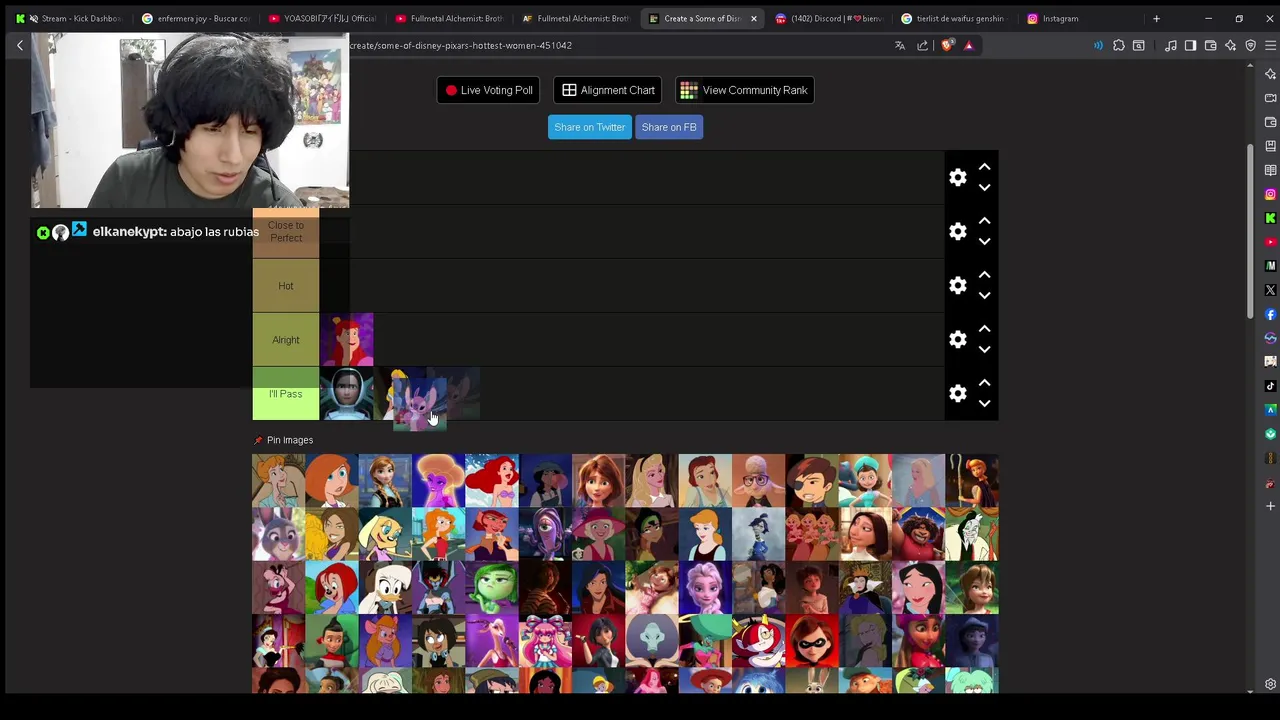
Task: Click Share on Twitter button
Action: coord(590,127)
